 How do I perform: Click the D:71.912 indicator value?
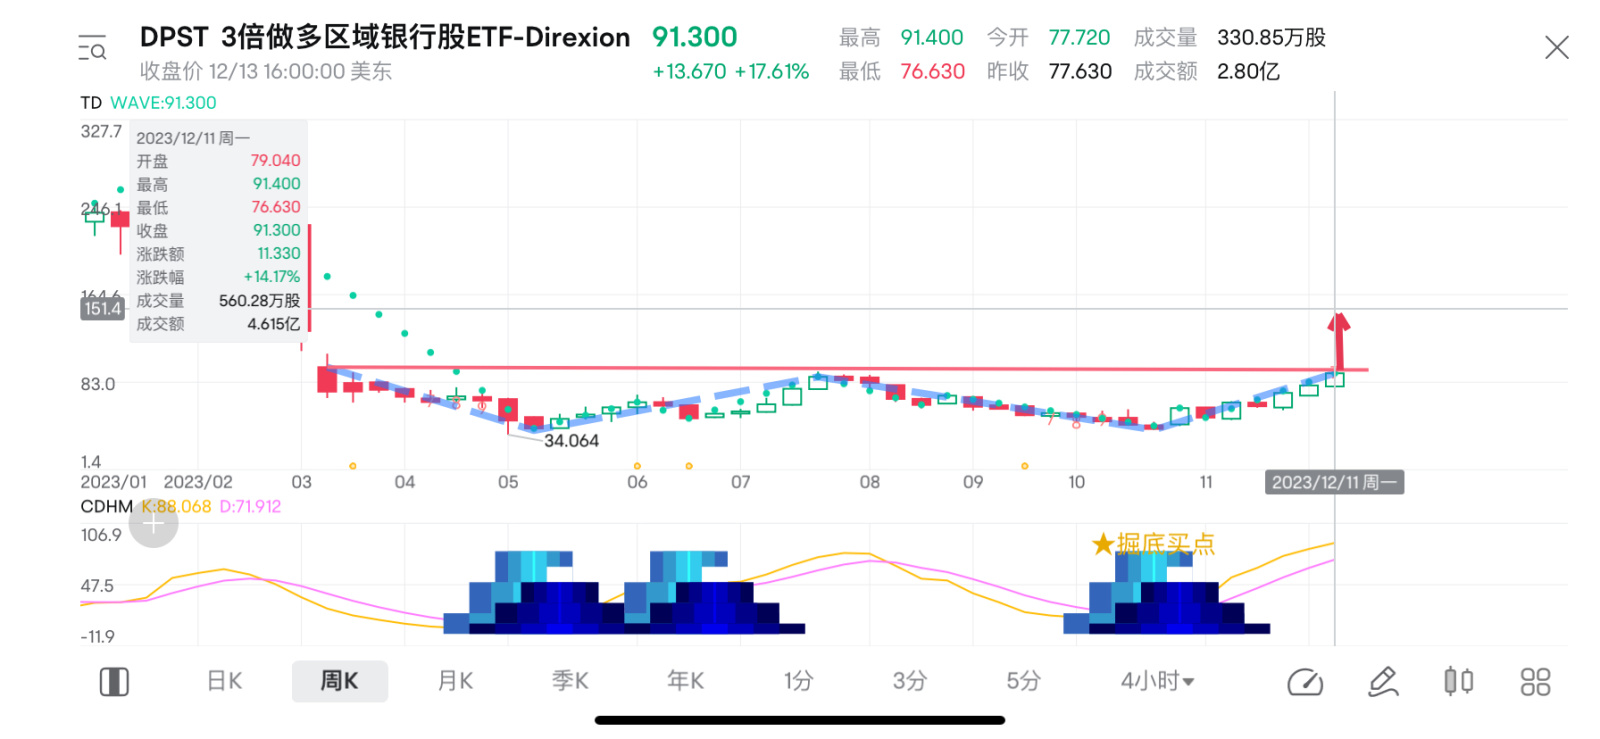pos(250,506)
